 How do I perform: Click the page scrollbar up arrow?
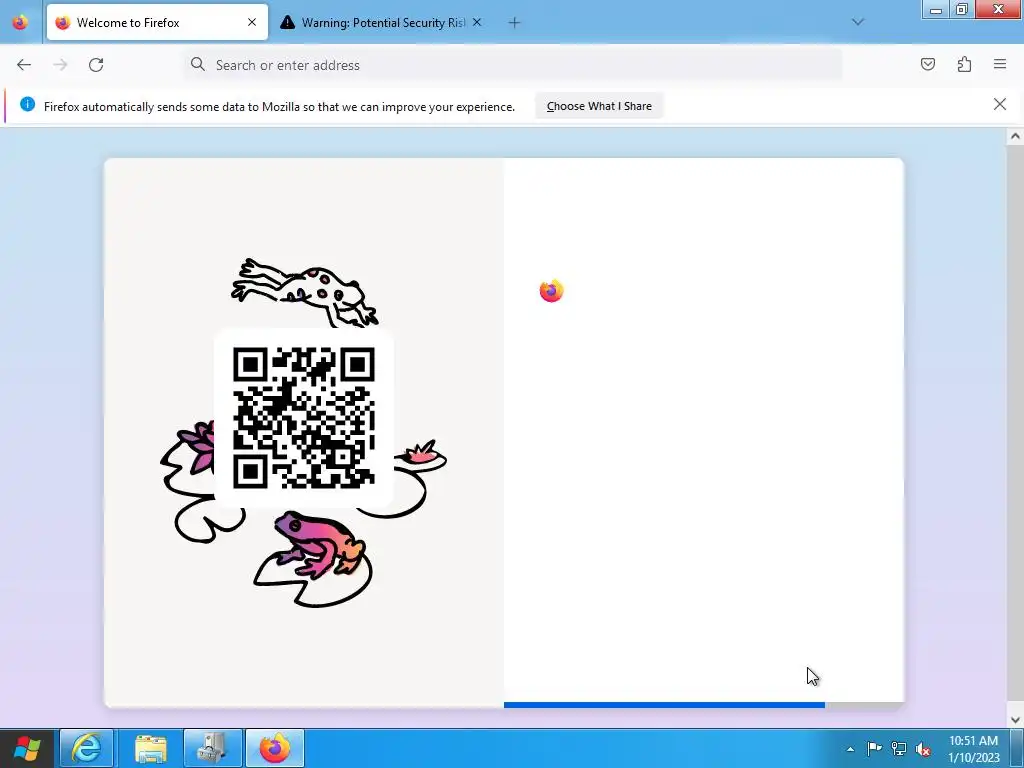coord(1015,136)
